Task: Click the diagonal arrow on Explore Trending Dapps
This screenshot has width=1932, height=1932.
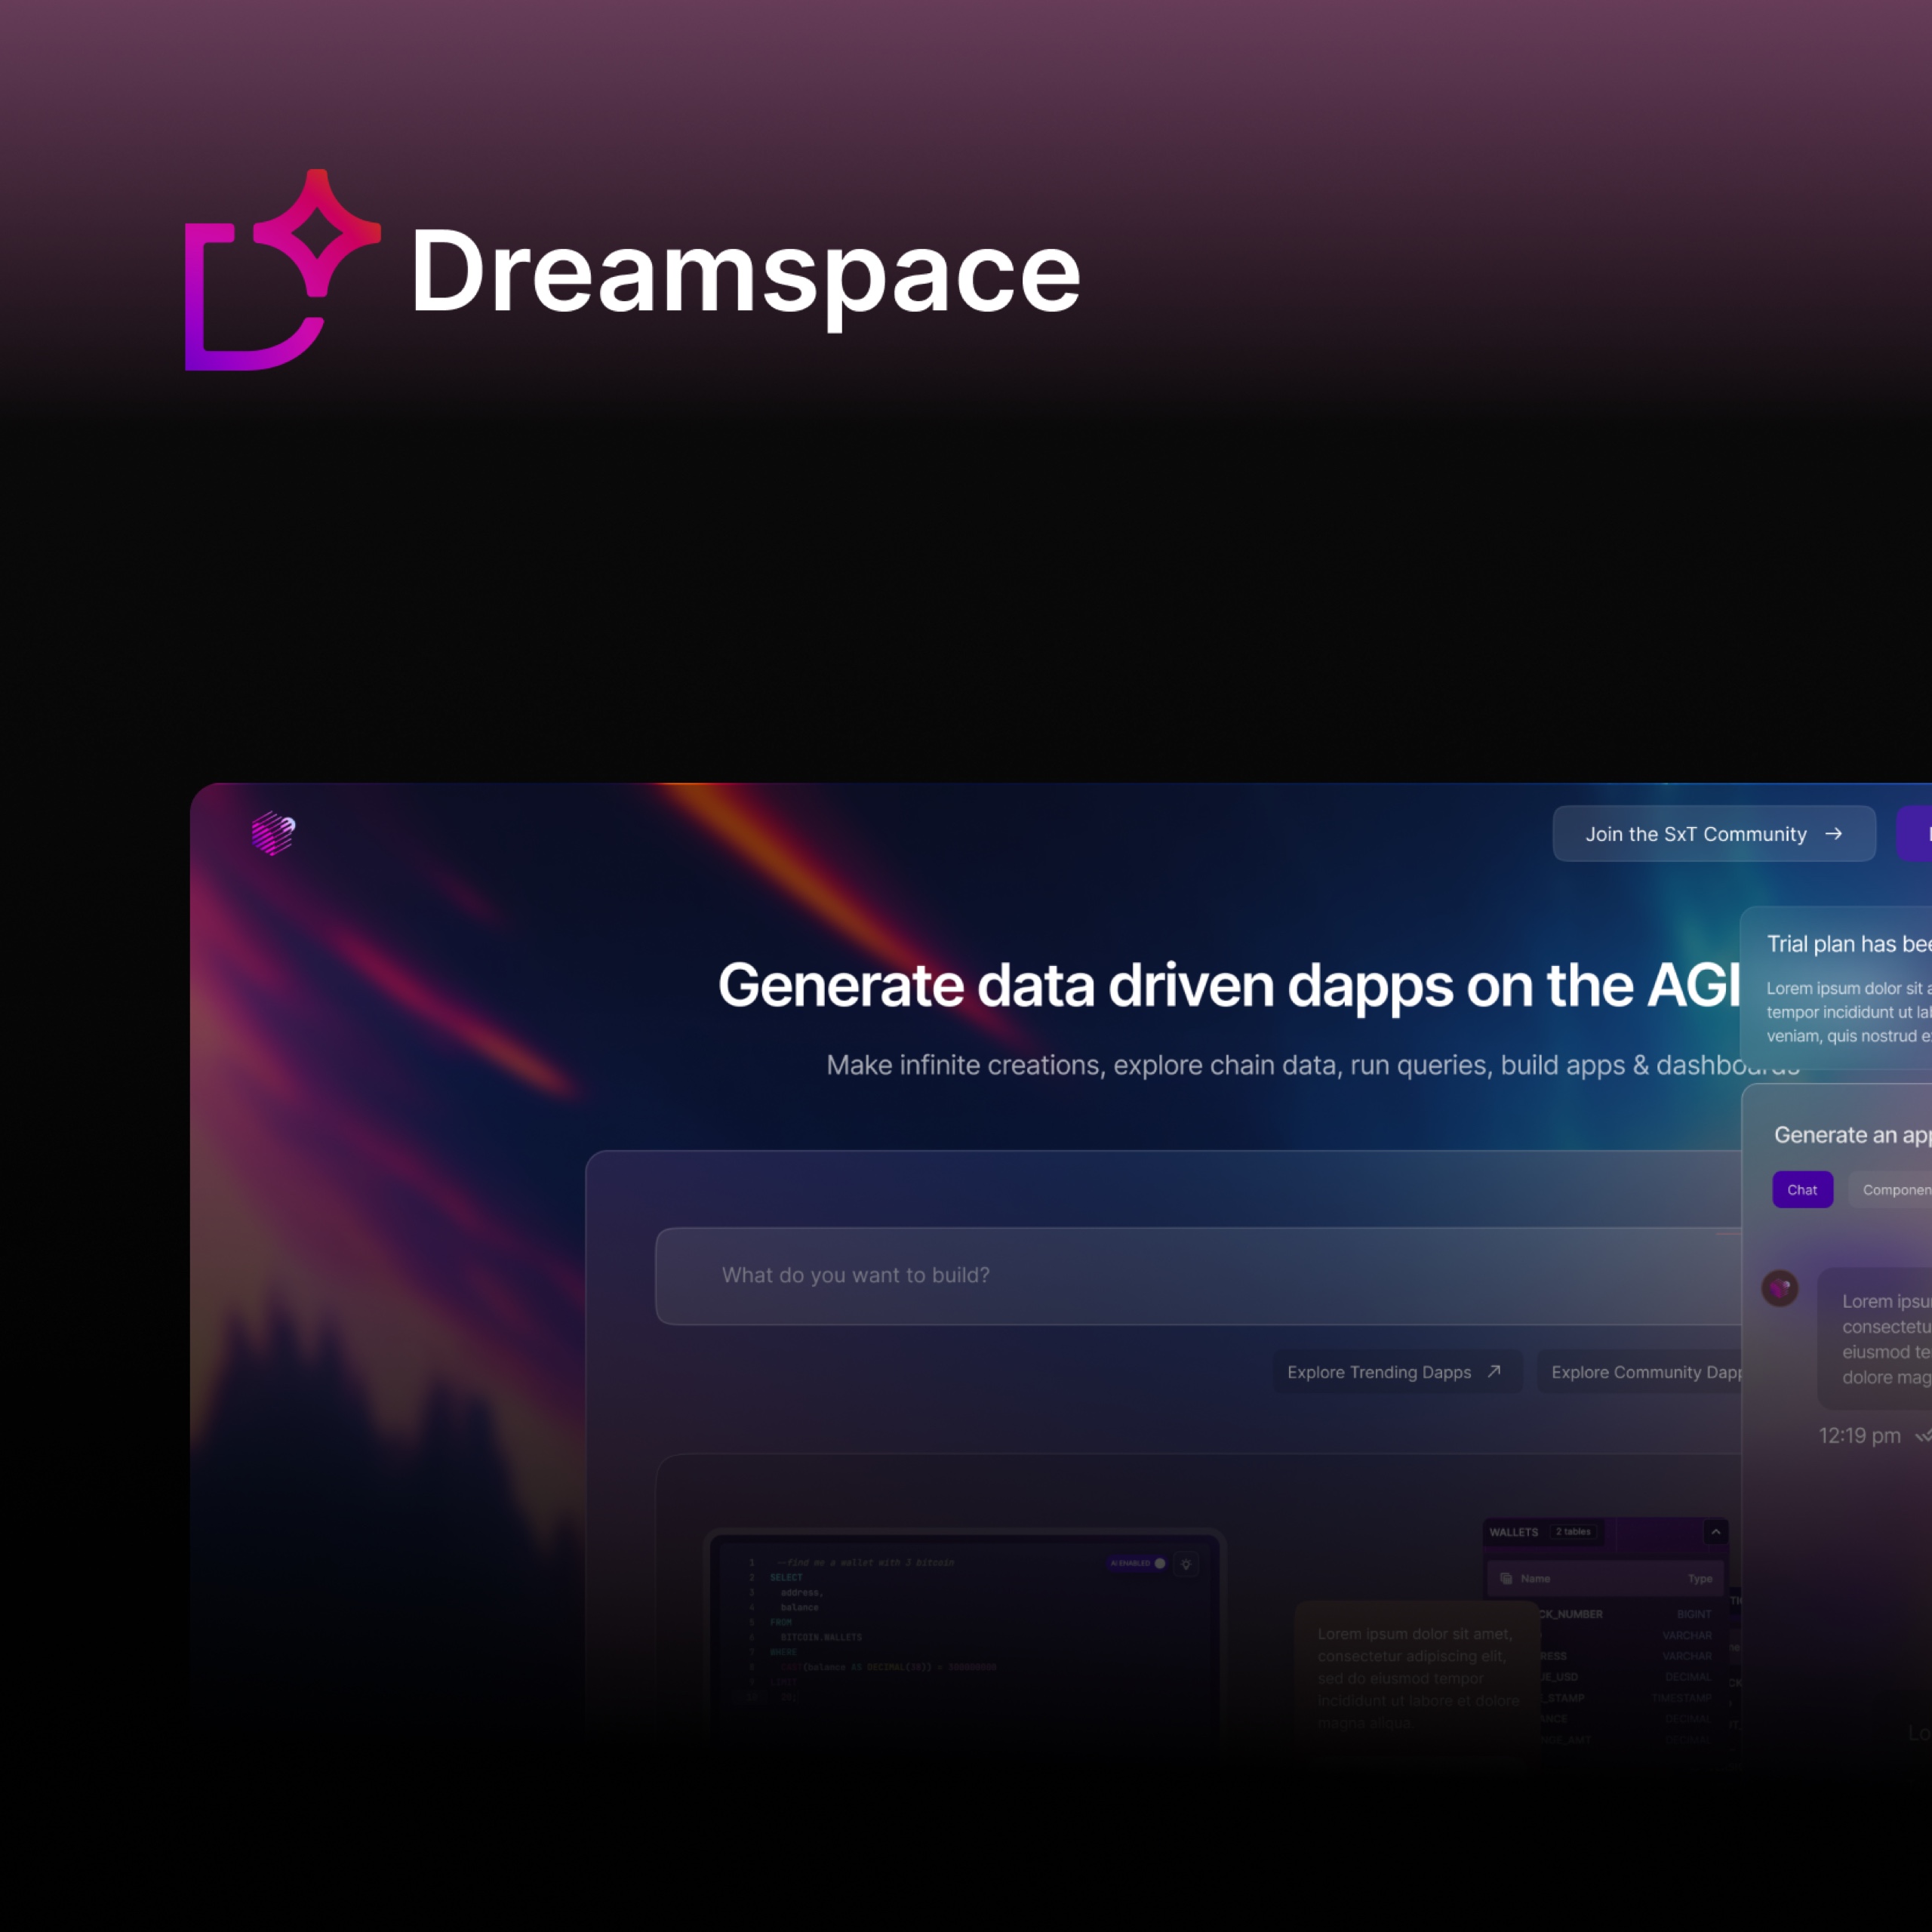Action: point(1495,1372)
